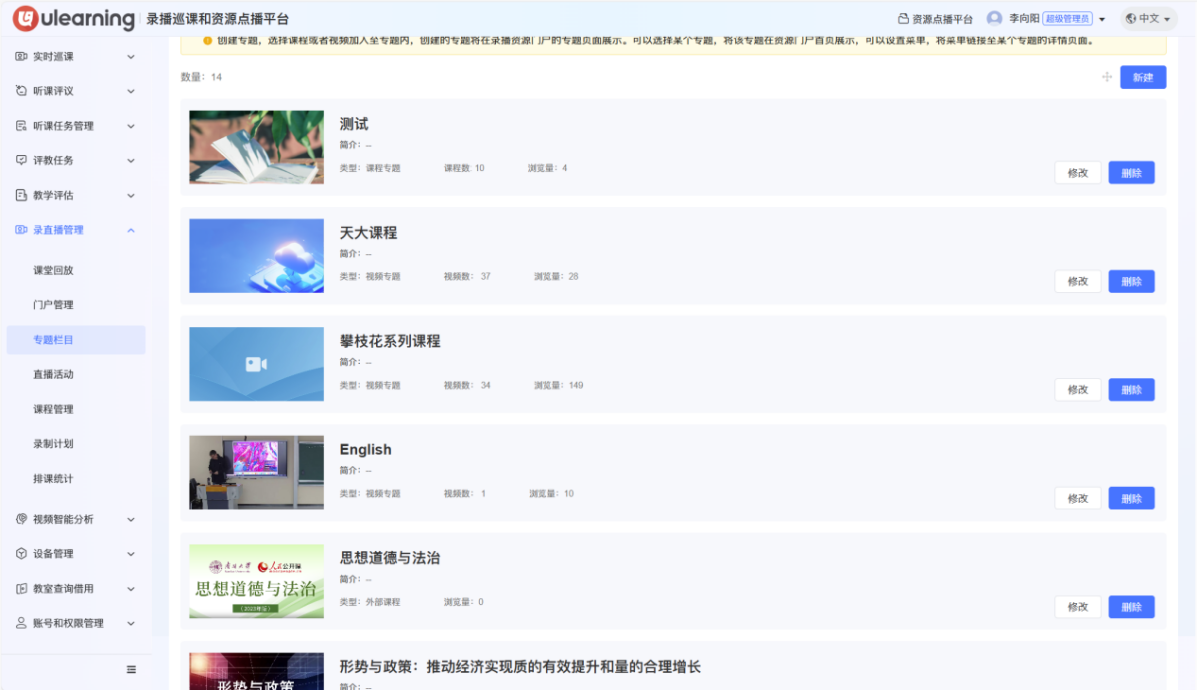Viewport: 1197px width, 690px height.
Task: Click 删除 for the 思想道德与法治 course
Action: point(1131,606)
